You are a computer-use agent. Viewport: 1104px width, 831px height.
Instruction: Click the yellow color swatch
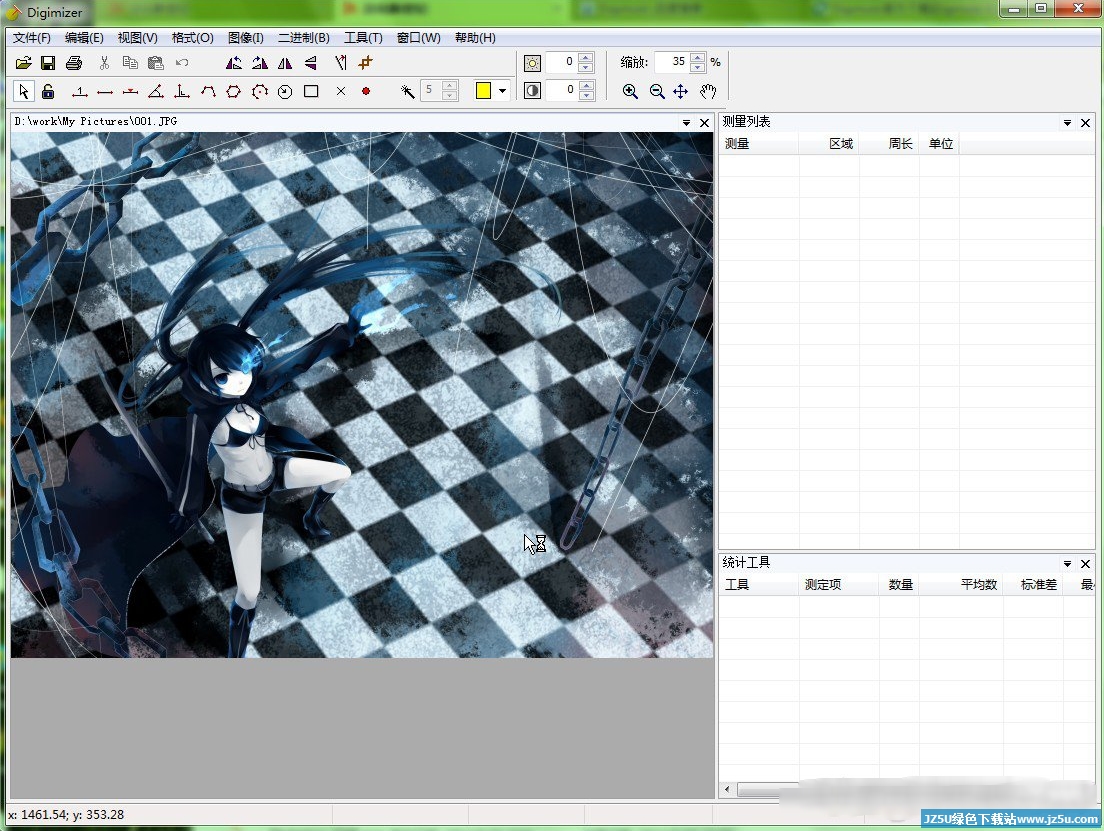coord(483,90)
